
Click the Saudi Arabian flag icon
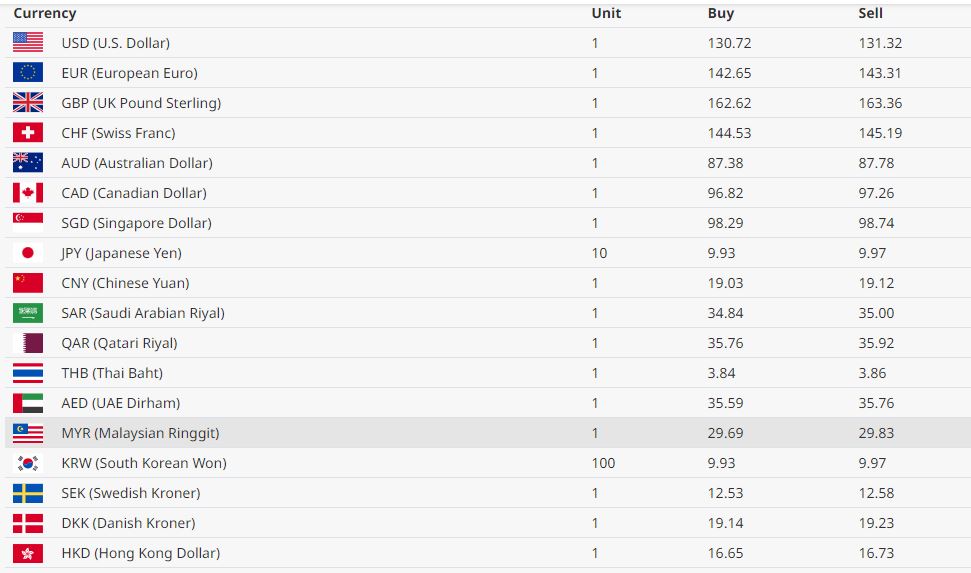[28, 313]
